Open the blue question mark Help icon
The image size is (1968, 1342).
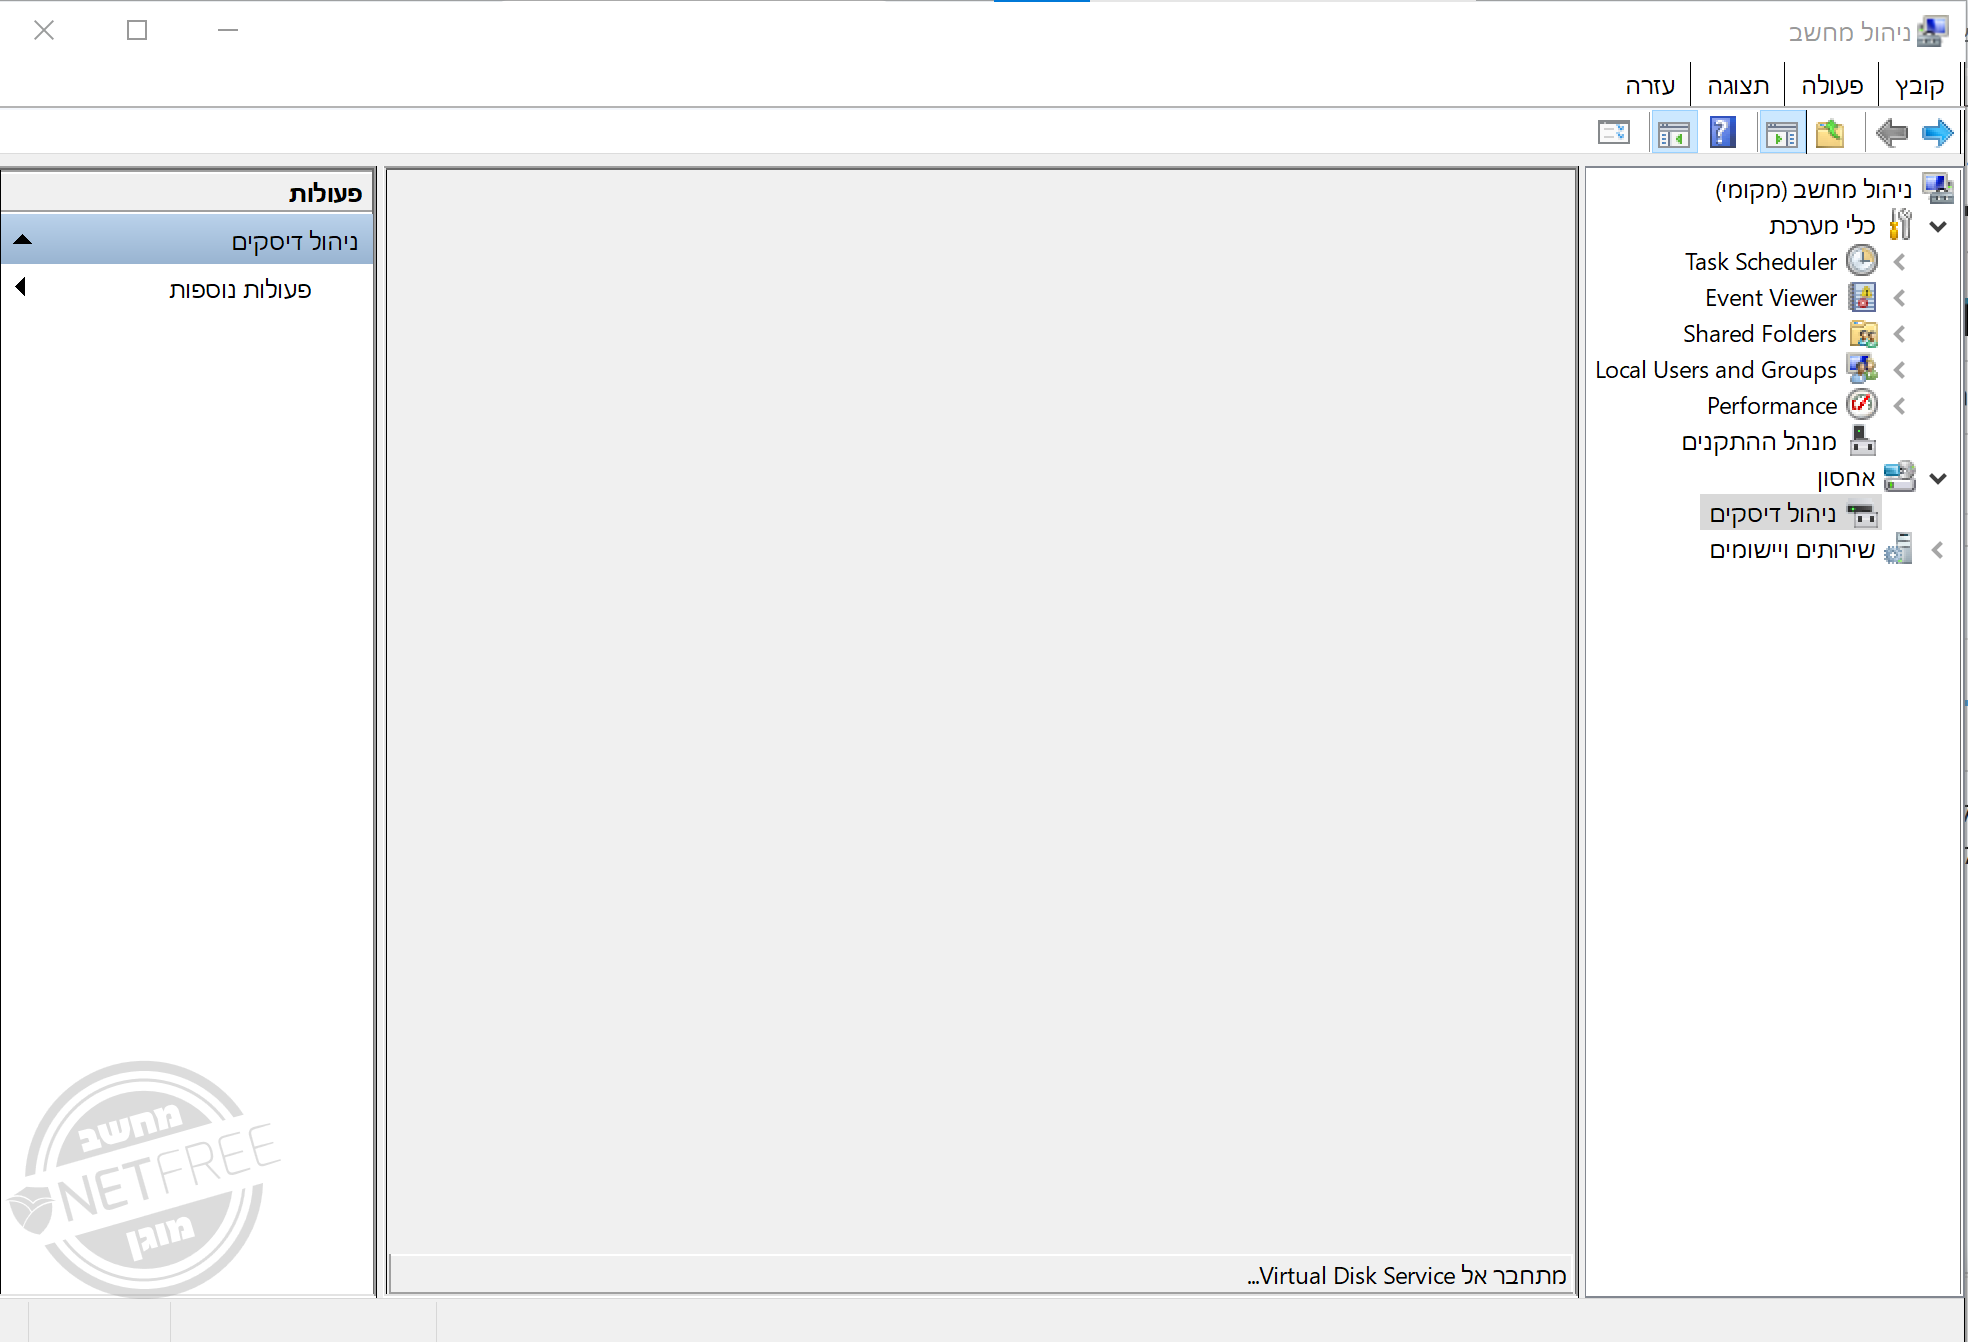1722,133
